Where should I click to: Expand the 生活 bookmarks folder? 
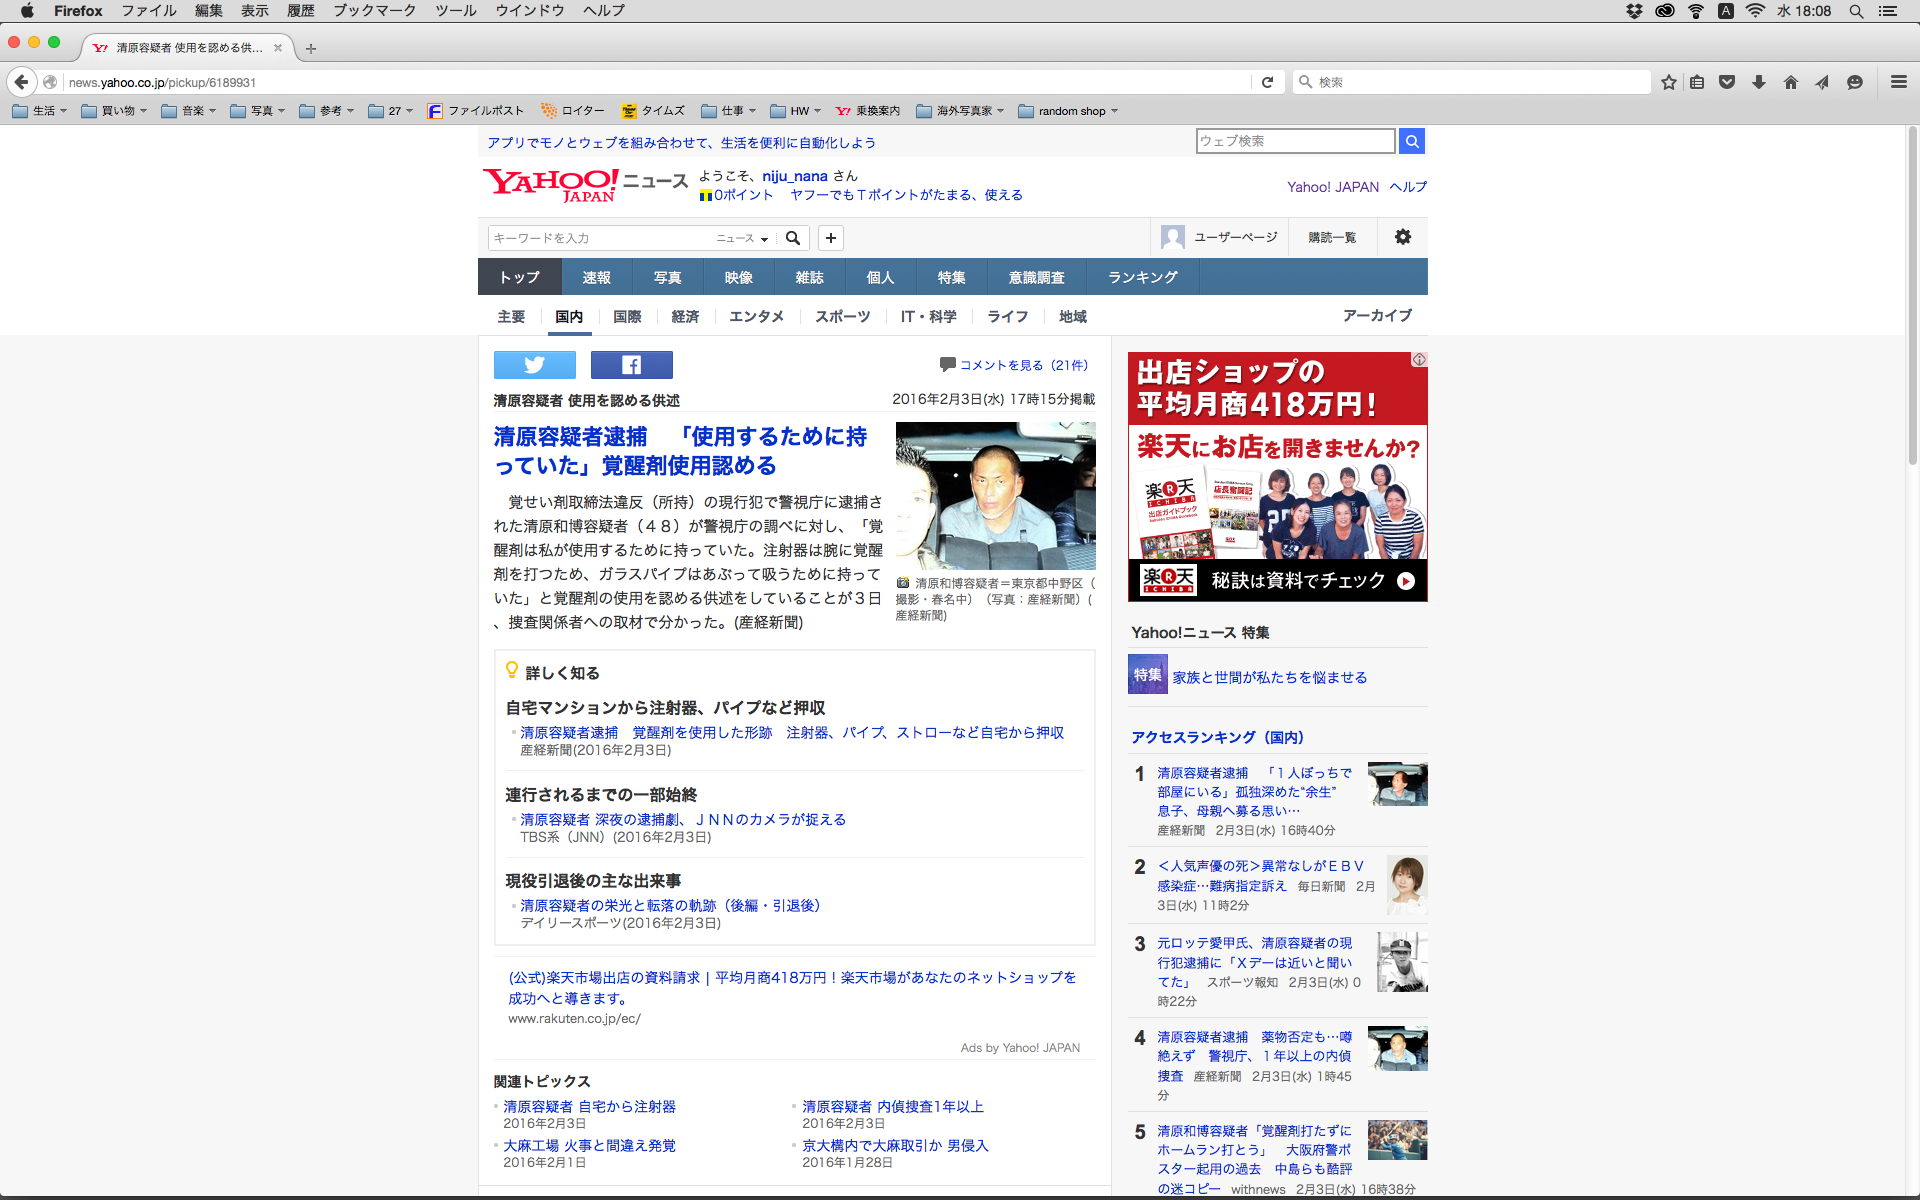[x=40, y=111]
